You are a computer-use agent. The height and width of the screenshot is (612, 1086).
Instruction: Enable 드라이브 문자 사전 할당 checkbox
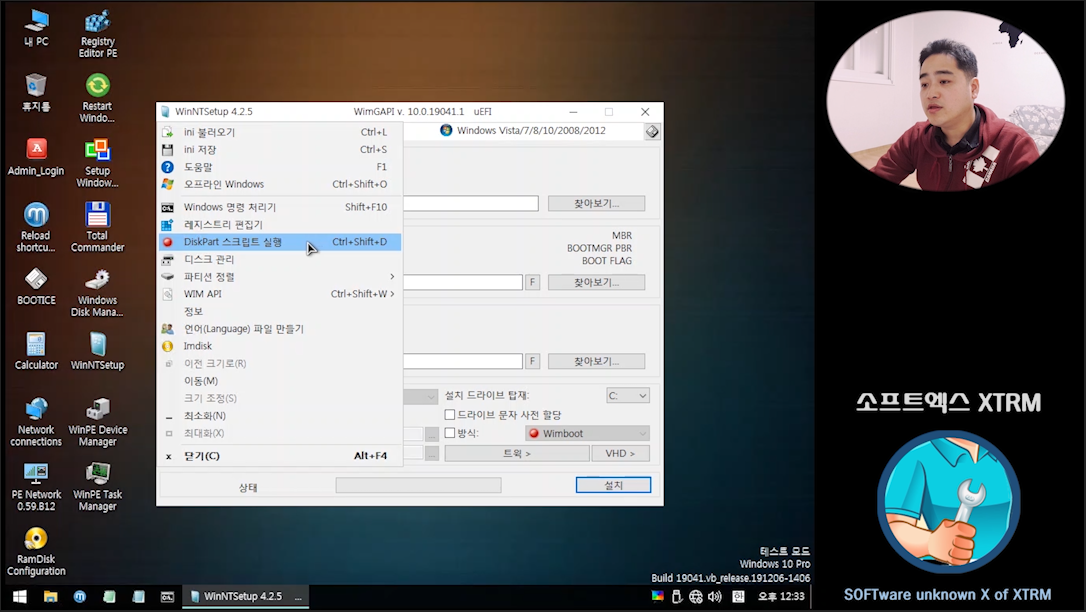tap(449, 415)
